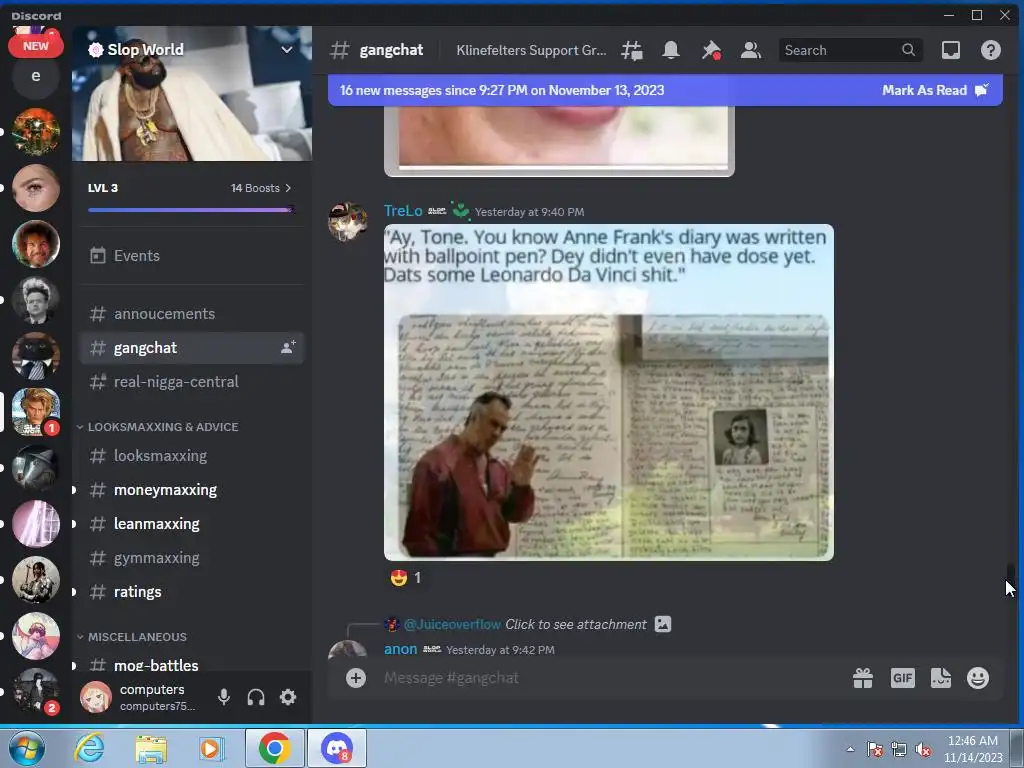Click the anon username

click(x=400, y=649)
